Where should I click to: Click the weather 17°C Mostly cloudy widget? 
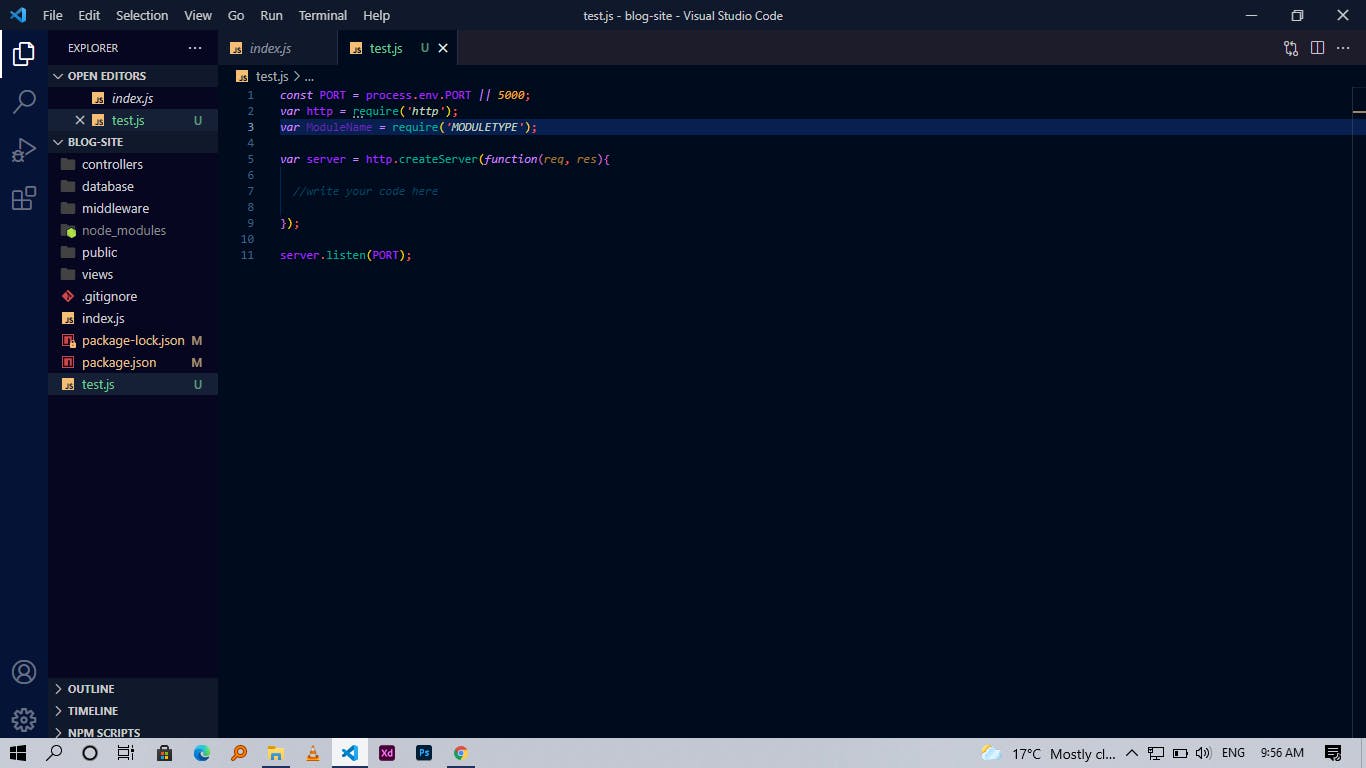click(1048, 753)
